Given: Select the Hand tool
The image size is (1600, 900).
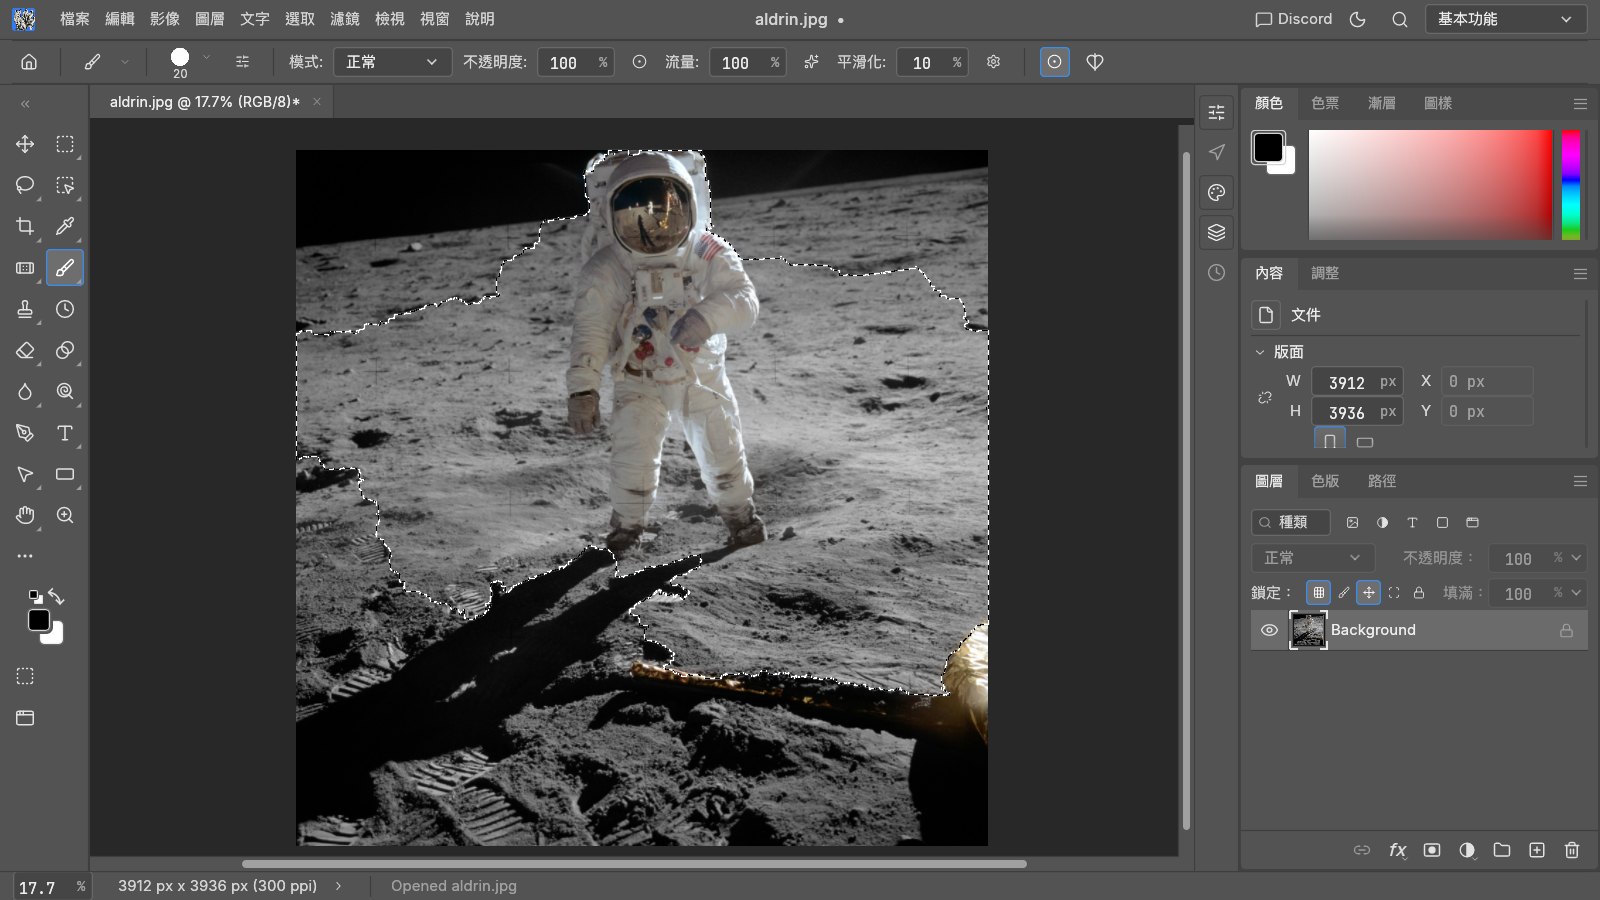Looking at the screenshot, I should (x=25, y=515).
